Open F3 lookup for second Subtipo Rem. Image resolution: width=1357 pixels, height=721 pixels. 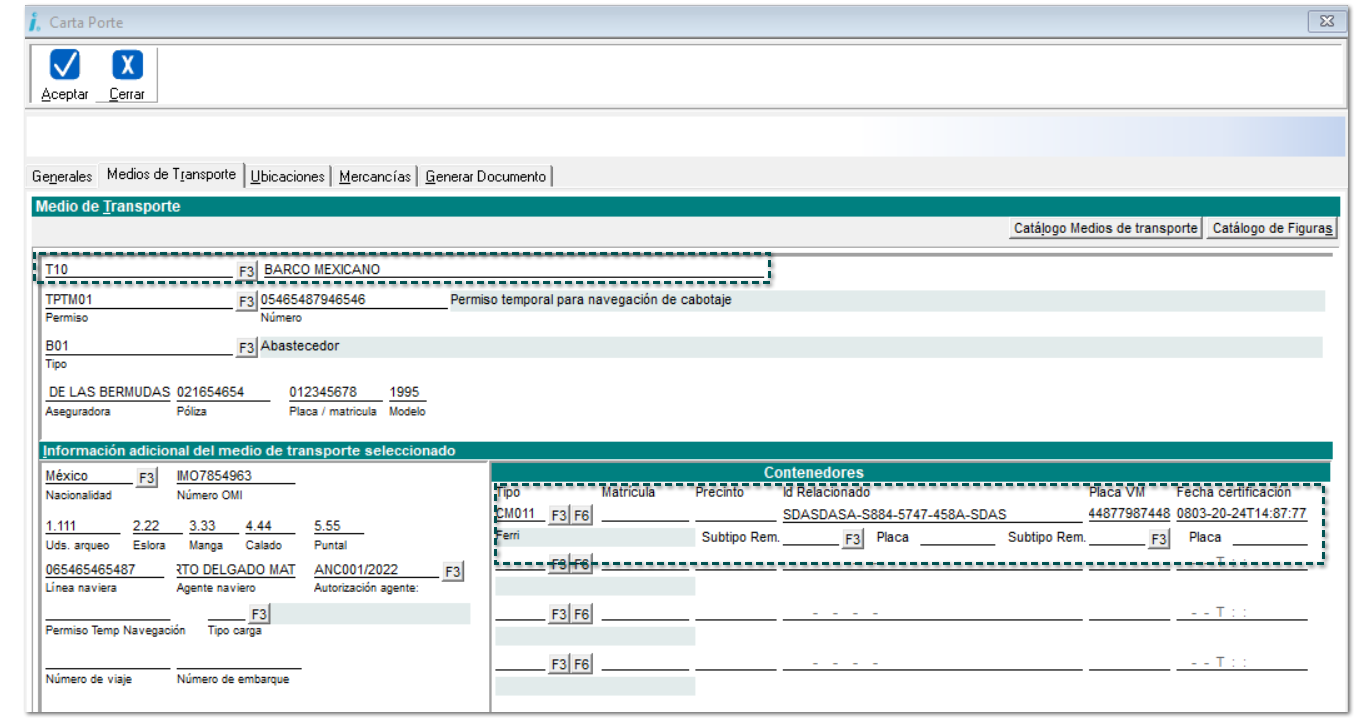pyautogui.click(x=1158, y=539)
